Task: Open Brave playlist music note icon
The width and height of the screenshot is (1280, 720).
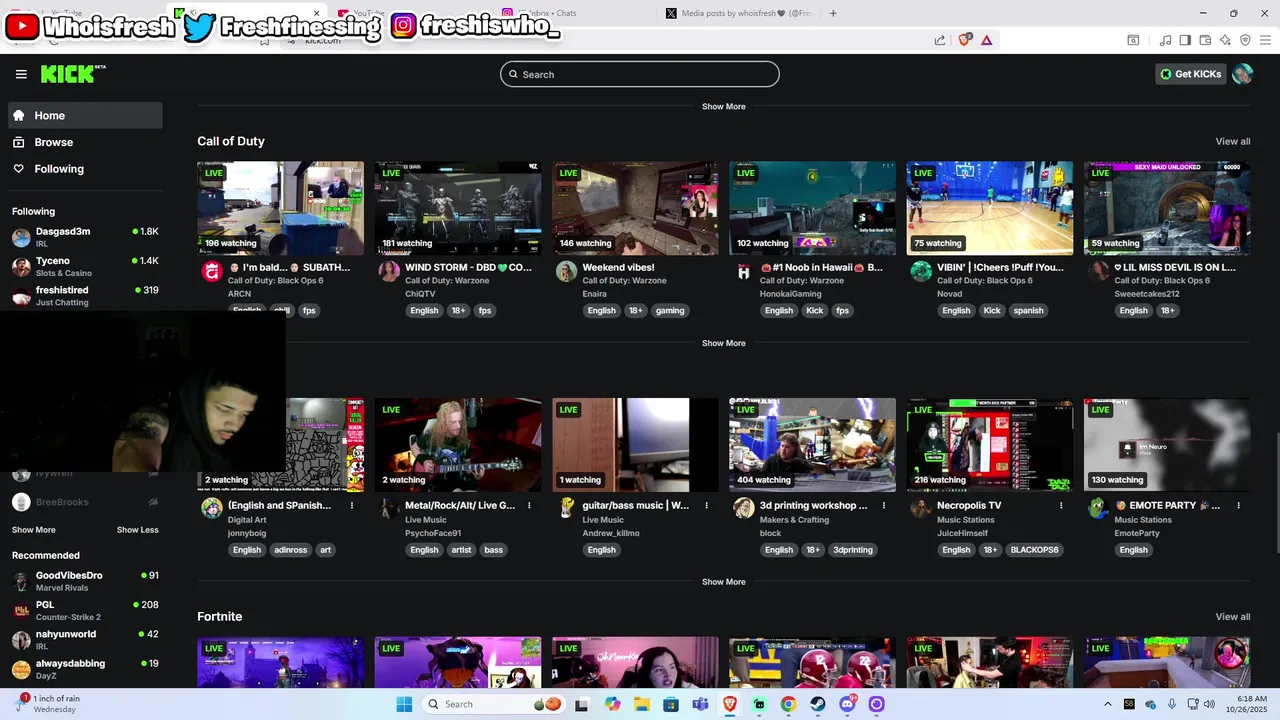Action: [x=1165, y=40]
